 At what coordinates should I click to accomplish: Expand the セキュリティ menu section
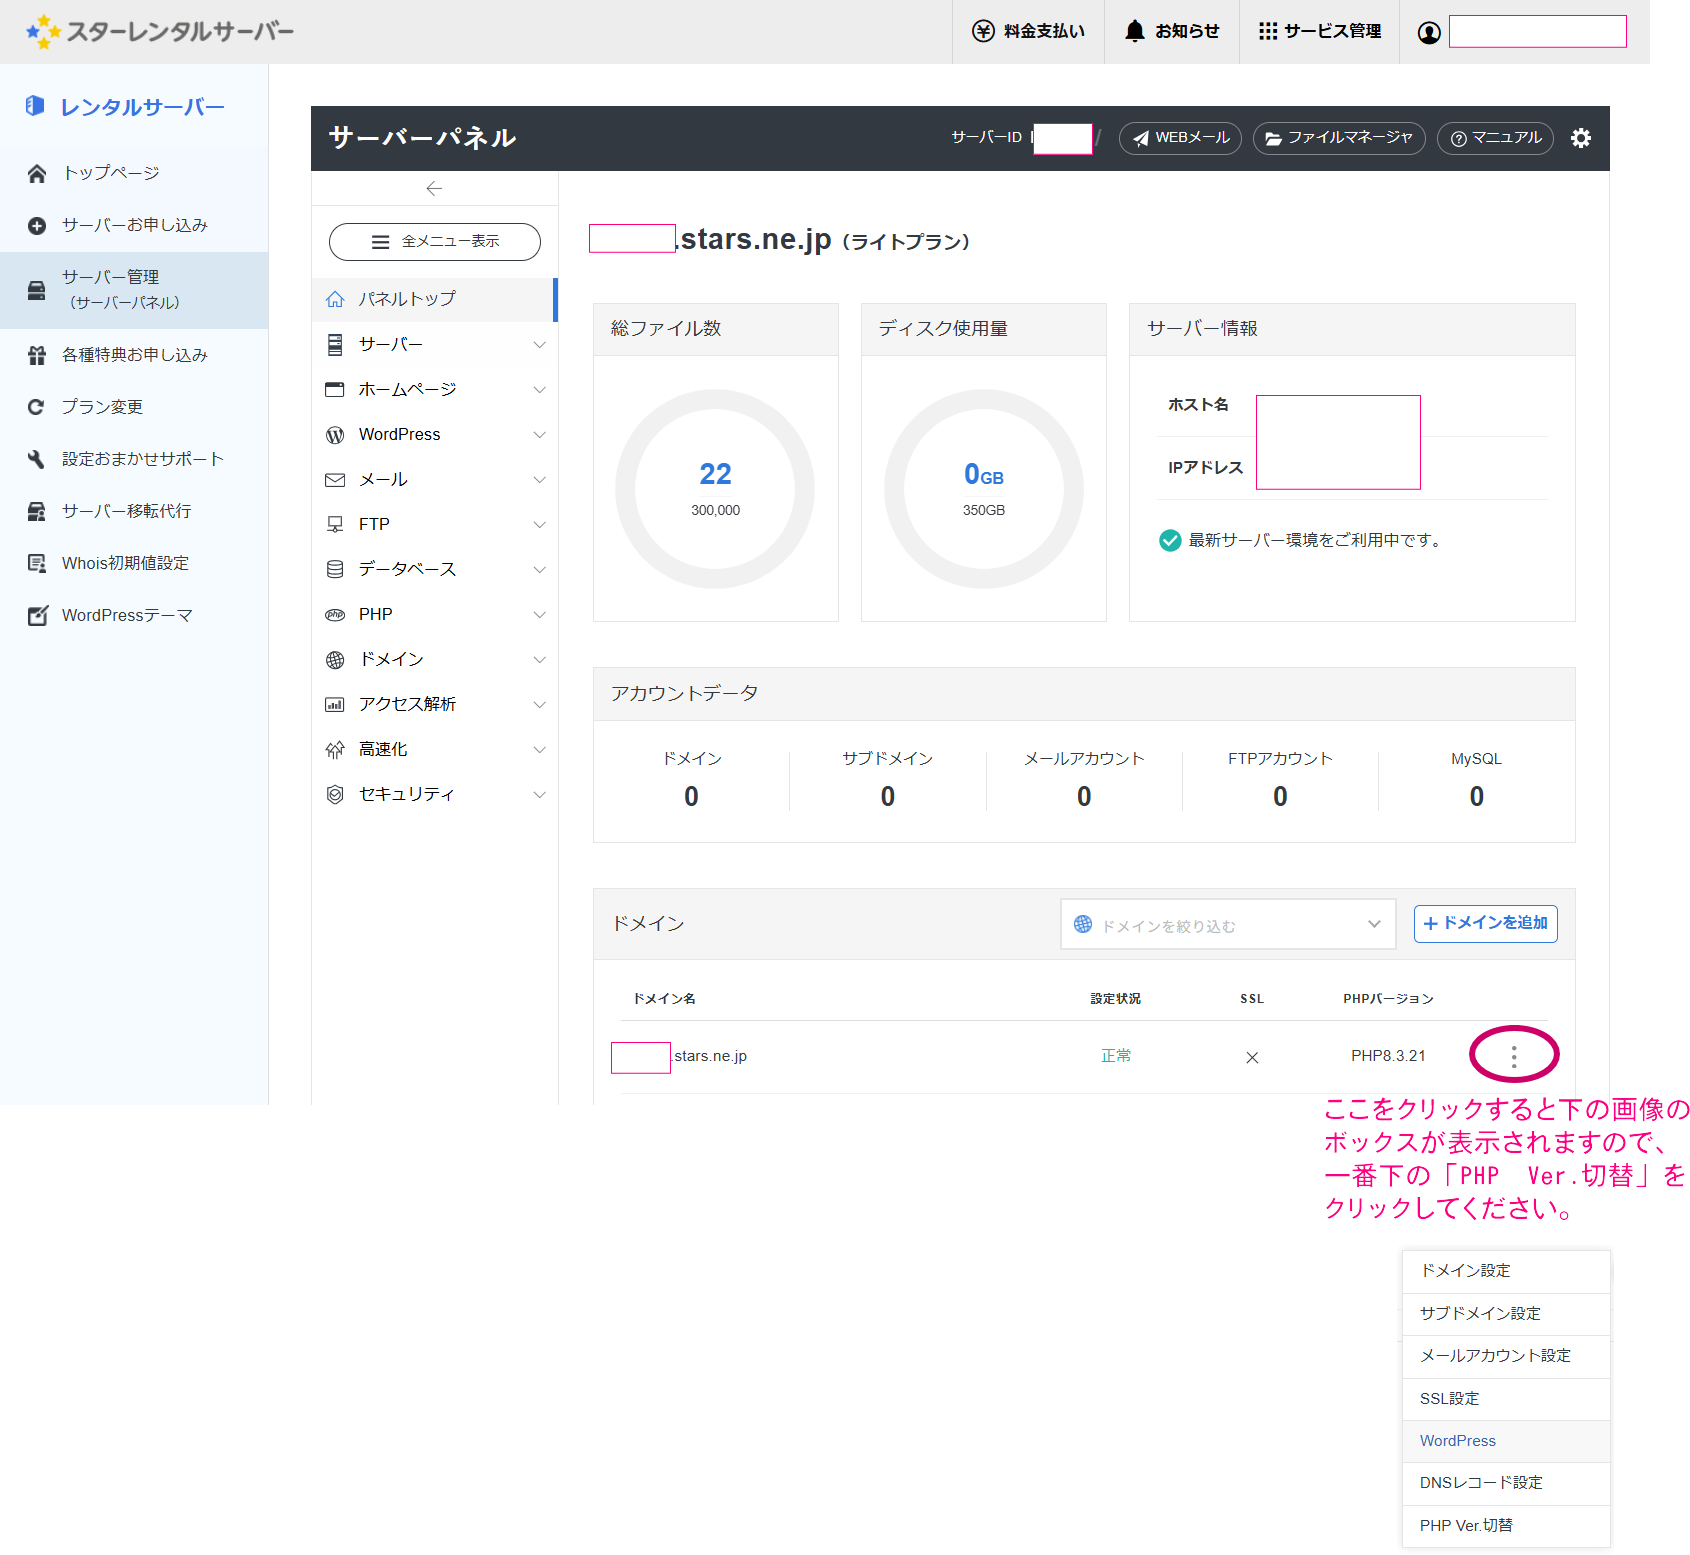coord(434,794)
